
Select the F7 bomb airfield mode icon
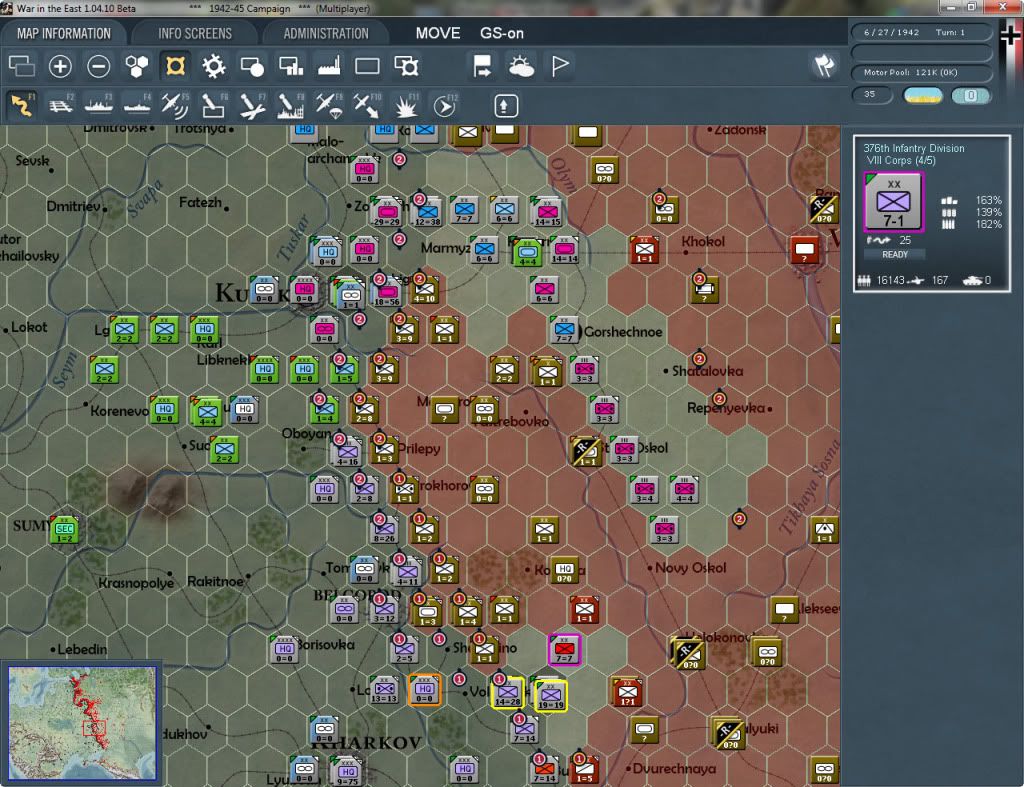coord(252,105)
